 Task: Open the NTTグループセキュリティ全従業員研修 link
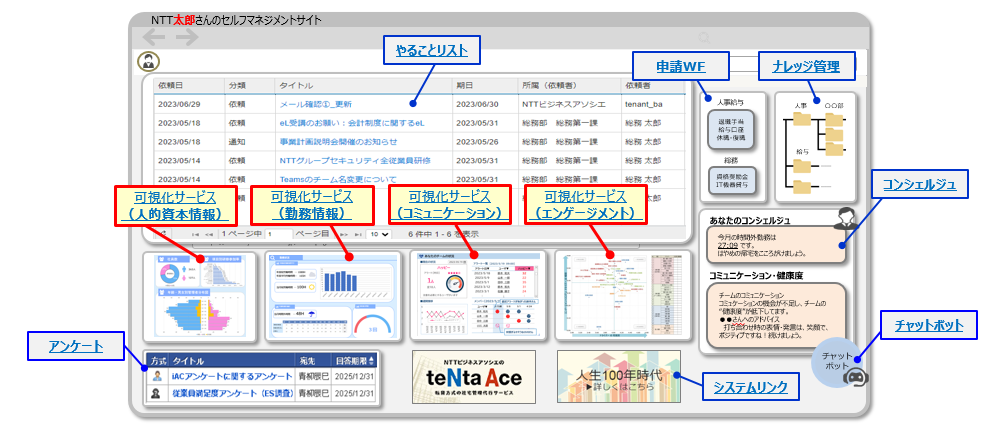point(341,160)
